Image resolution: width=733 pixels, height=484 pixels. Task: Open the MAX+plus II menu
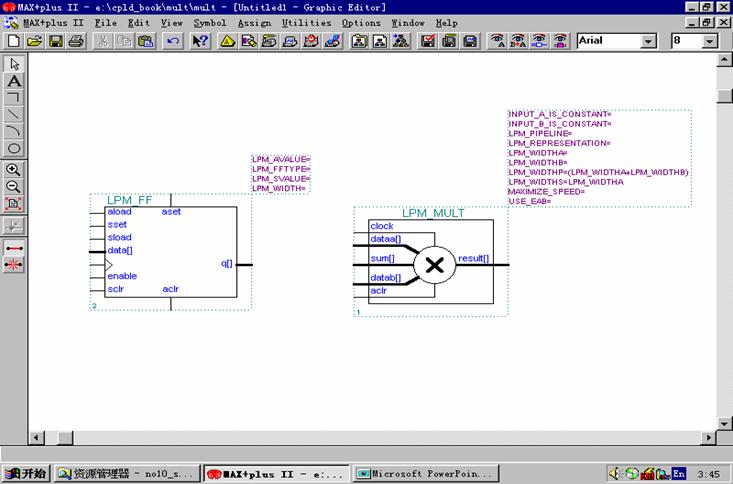pyautogui.click(x=53, y=22)
